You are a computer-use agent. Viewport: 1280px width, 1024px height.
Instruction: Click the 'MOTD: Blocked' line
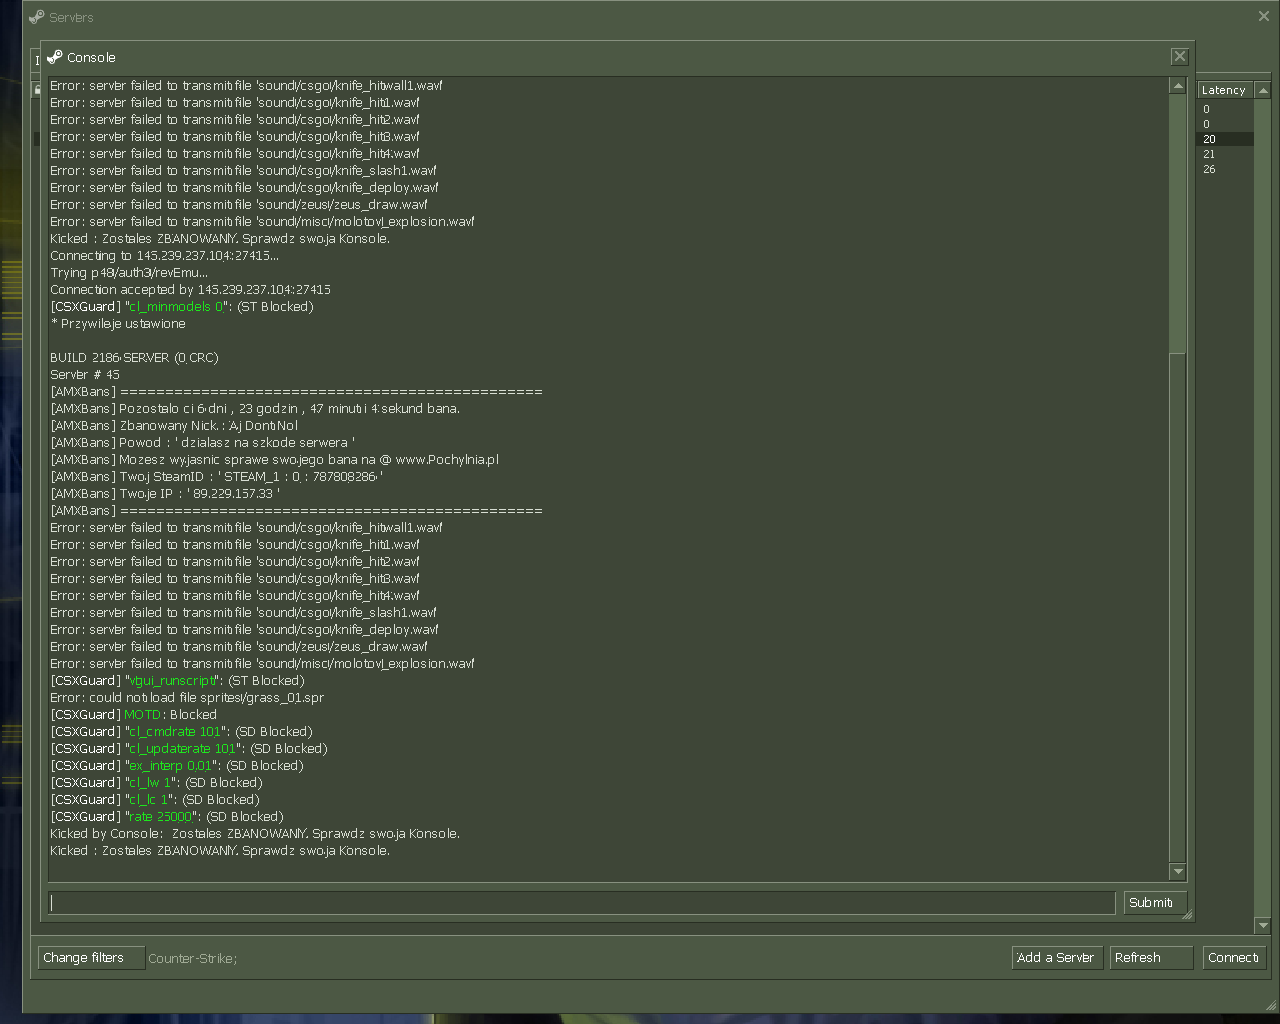(133, 715)
